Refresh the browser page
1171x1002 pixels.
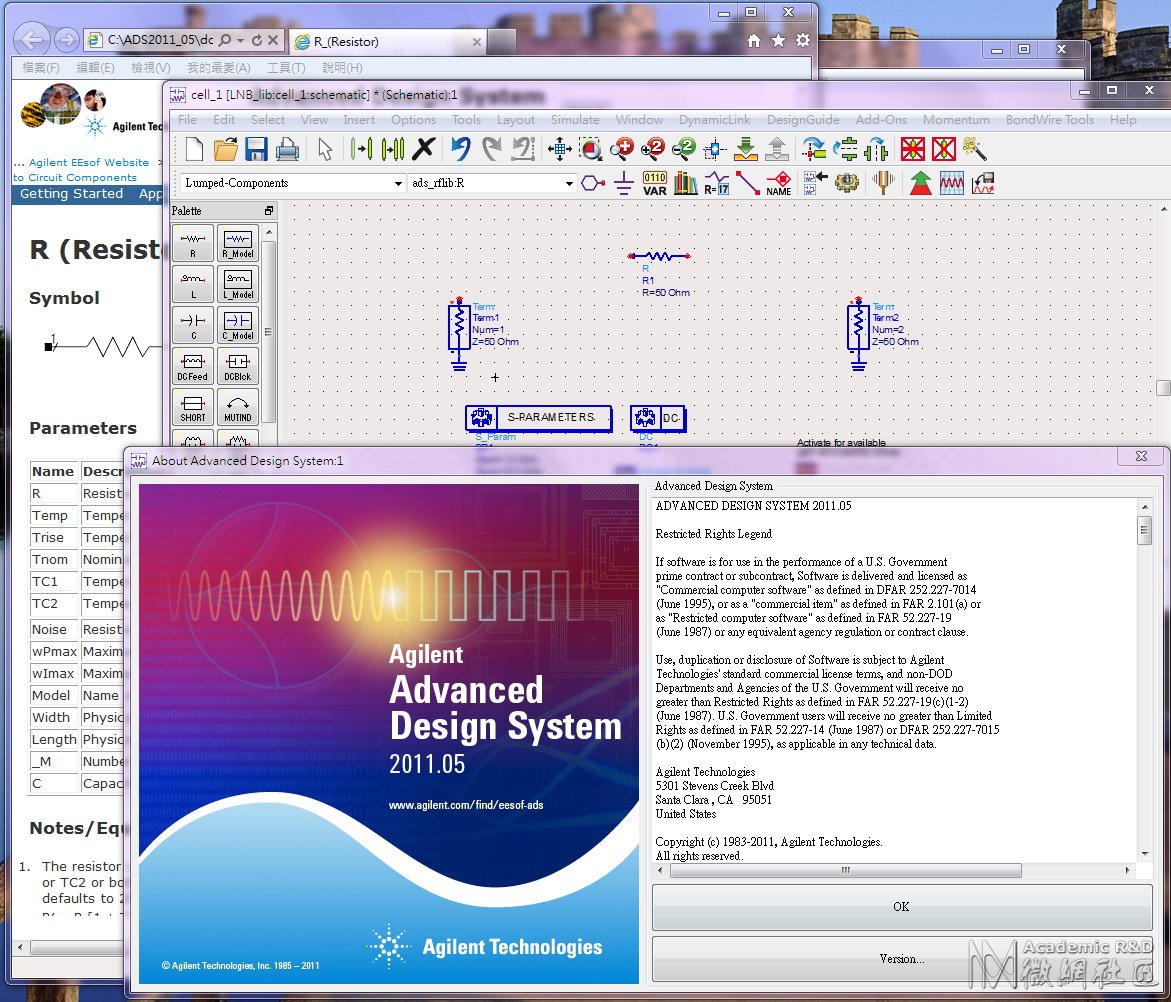coord(256,40)
